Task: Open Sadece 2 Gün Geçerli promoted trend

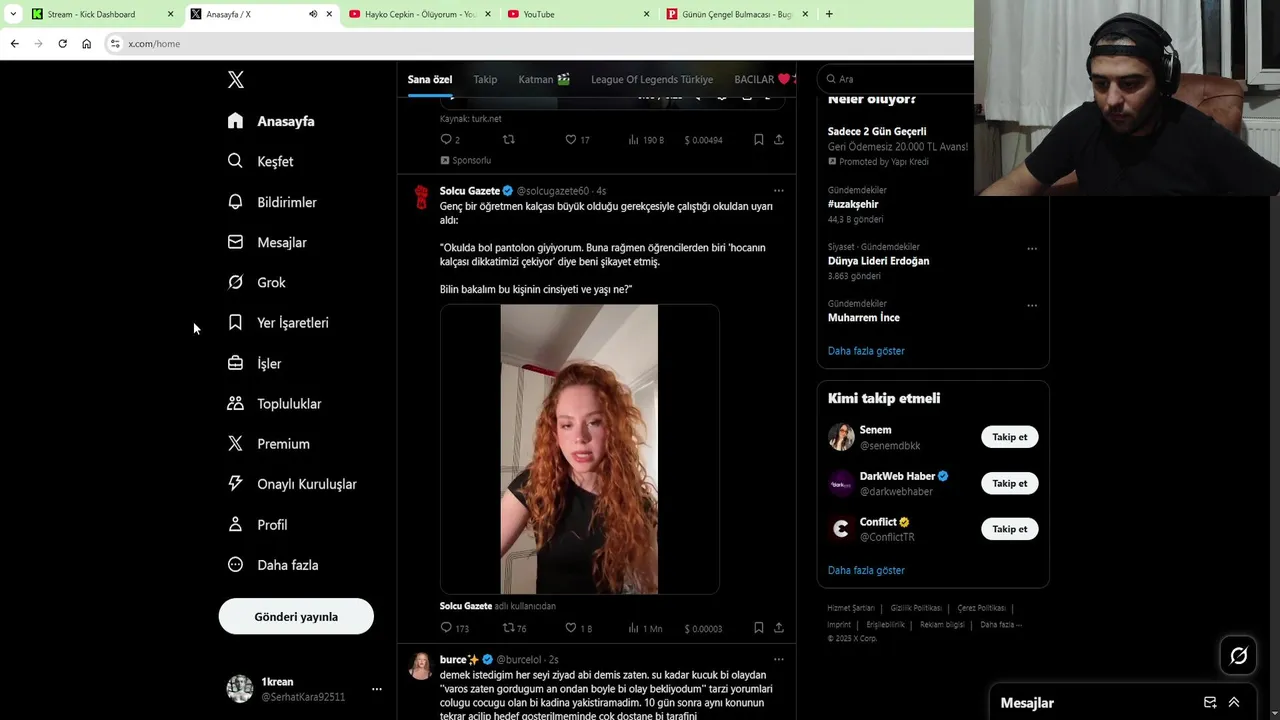Action: click(877, 131)
